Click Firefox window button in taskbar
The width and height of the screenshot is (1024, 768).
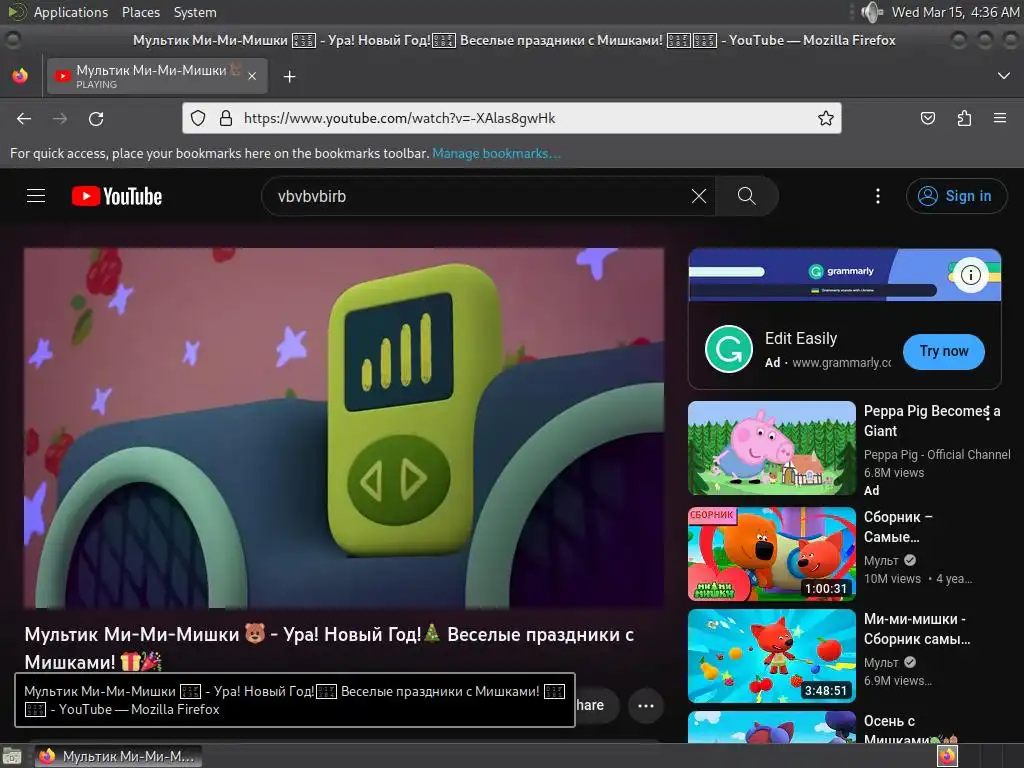118,756
